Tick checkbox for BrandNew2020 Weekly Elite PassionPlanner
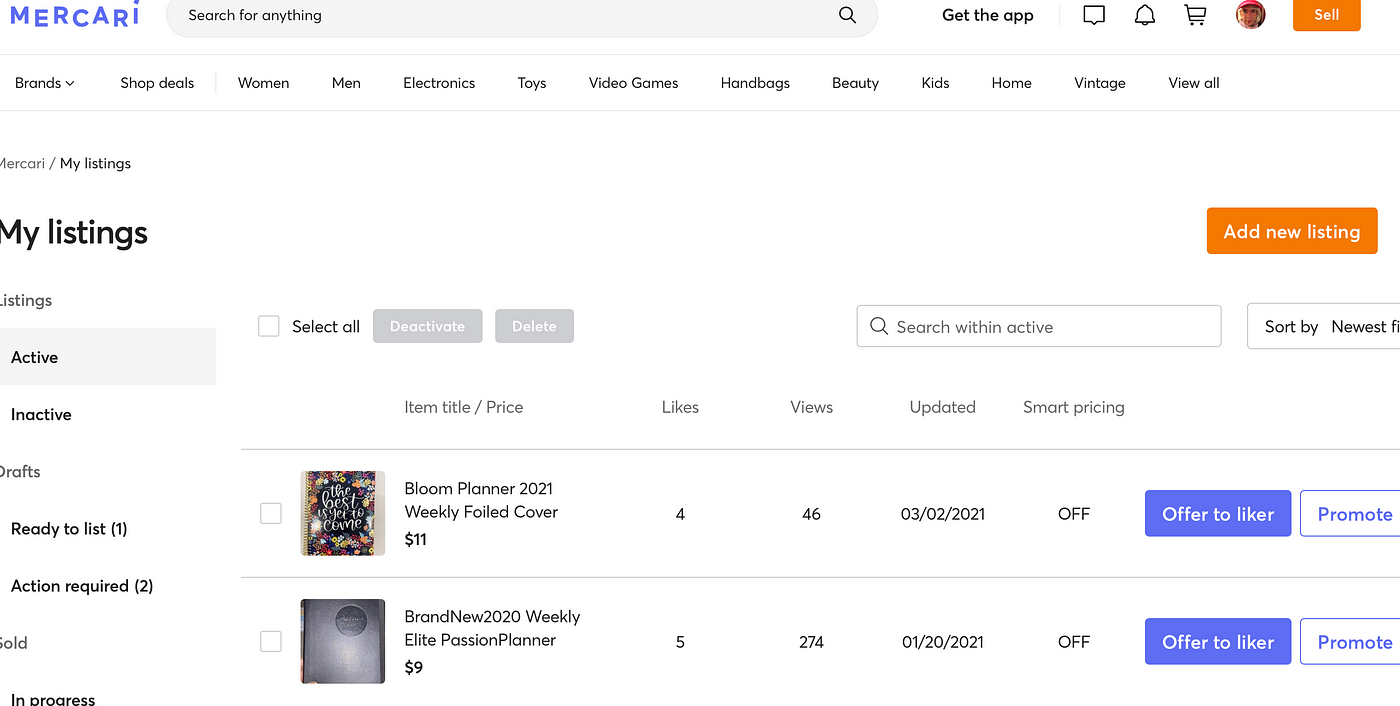Image resolution: width=1400 pixels, height=706 pixels. tap(271, 641)
